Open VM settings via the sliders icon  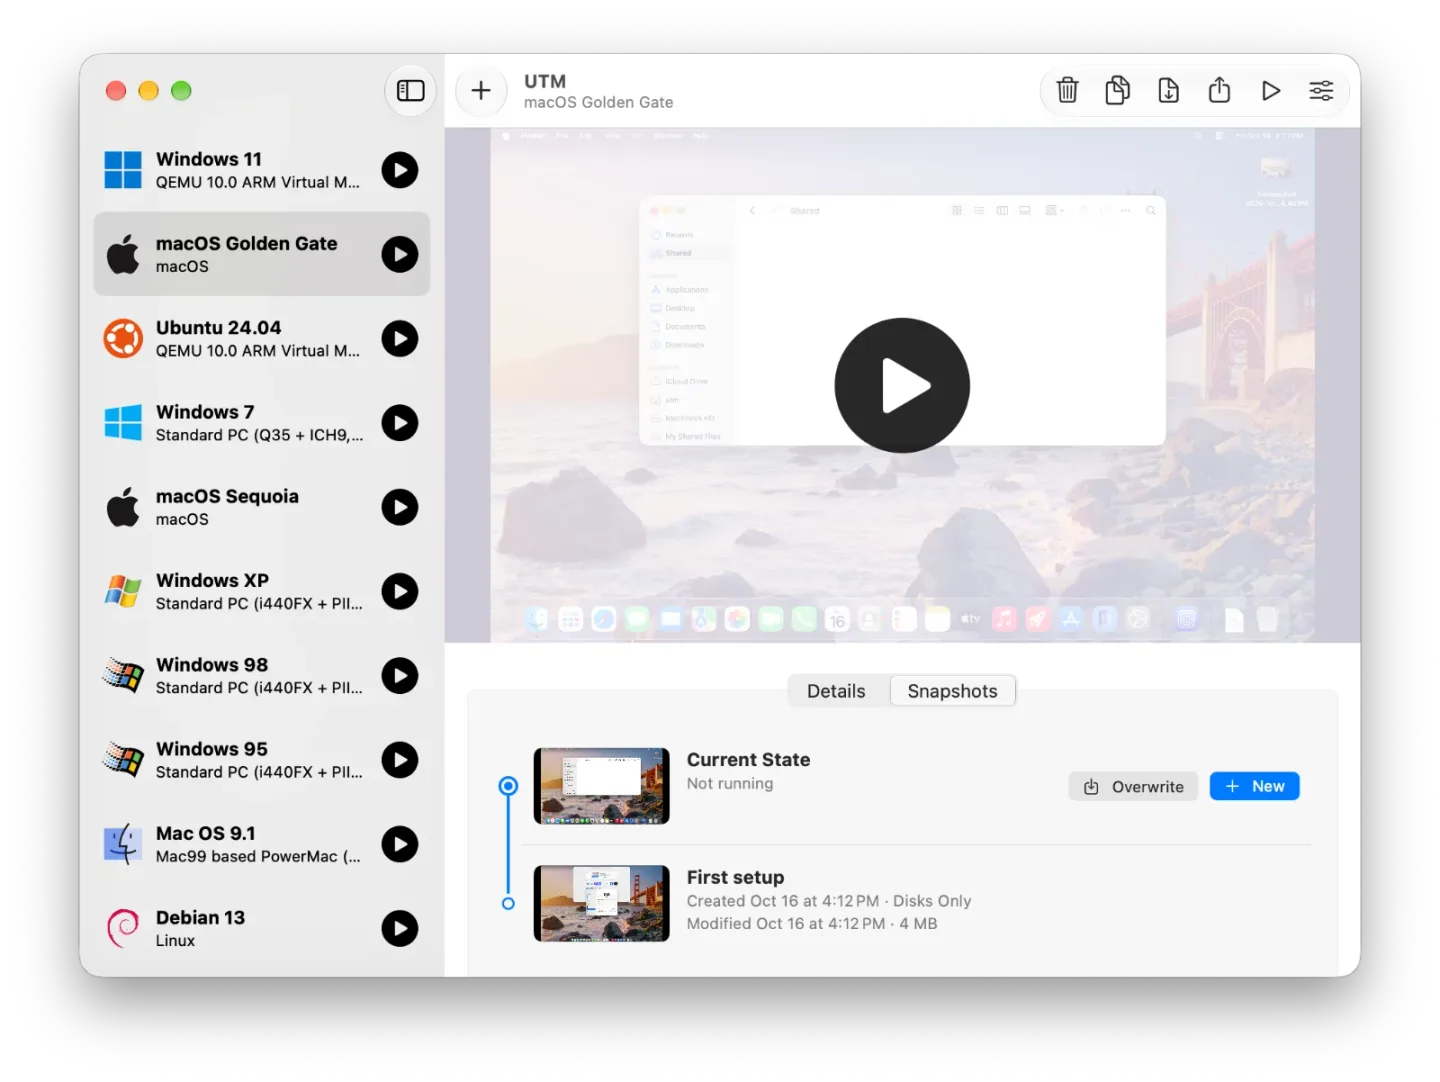(1321, 91)
